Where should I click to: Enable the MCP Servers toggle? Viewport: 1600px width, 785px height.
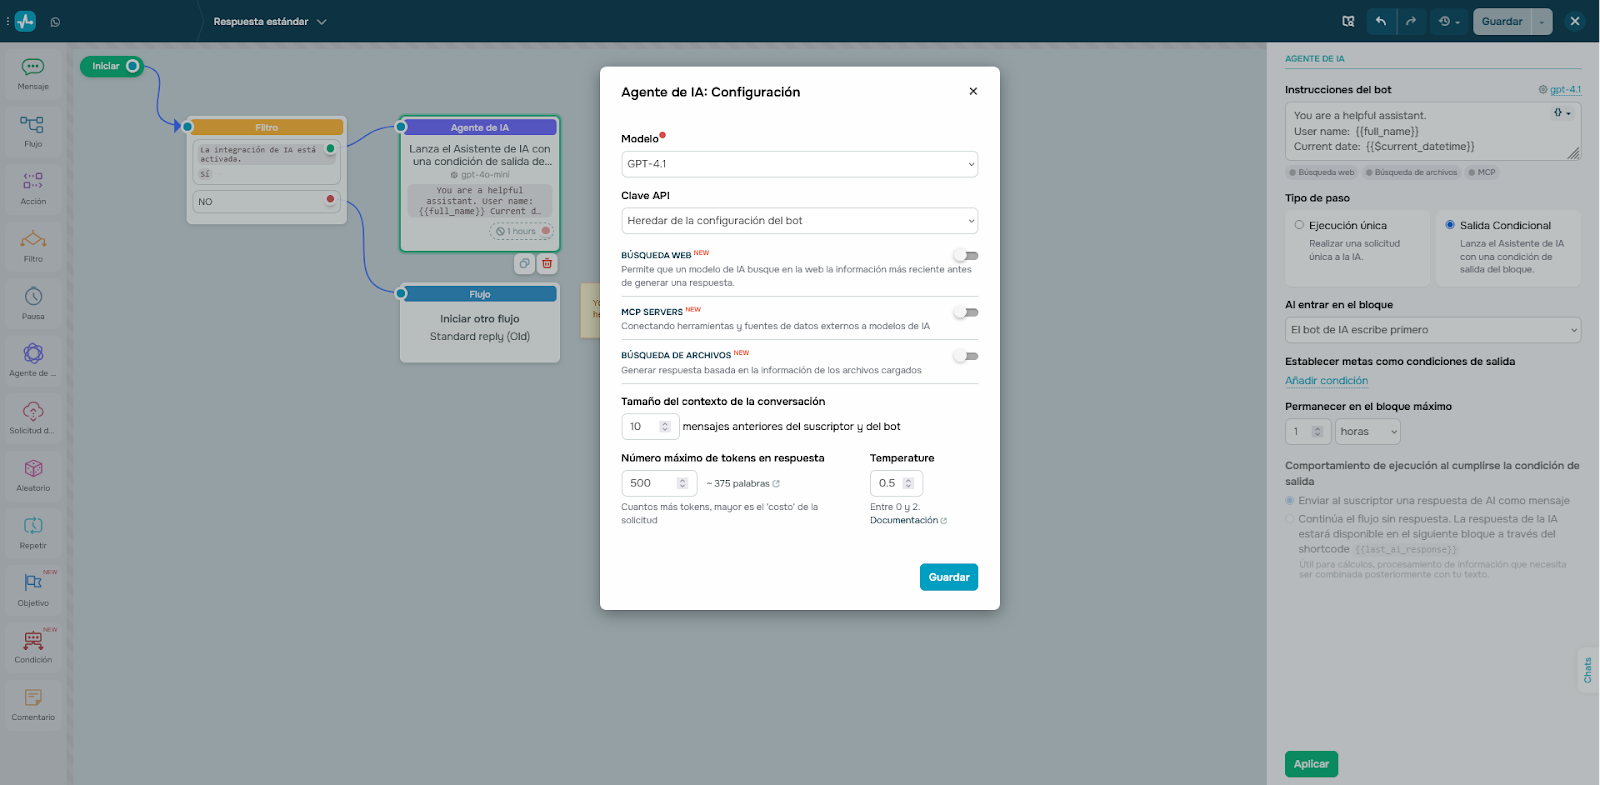pyautogui.click(x=966, y=313)
